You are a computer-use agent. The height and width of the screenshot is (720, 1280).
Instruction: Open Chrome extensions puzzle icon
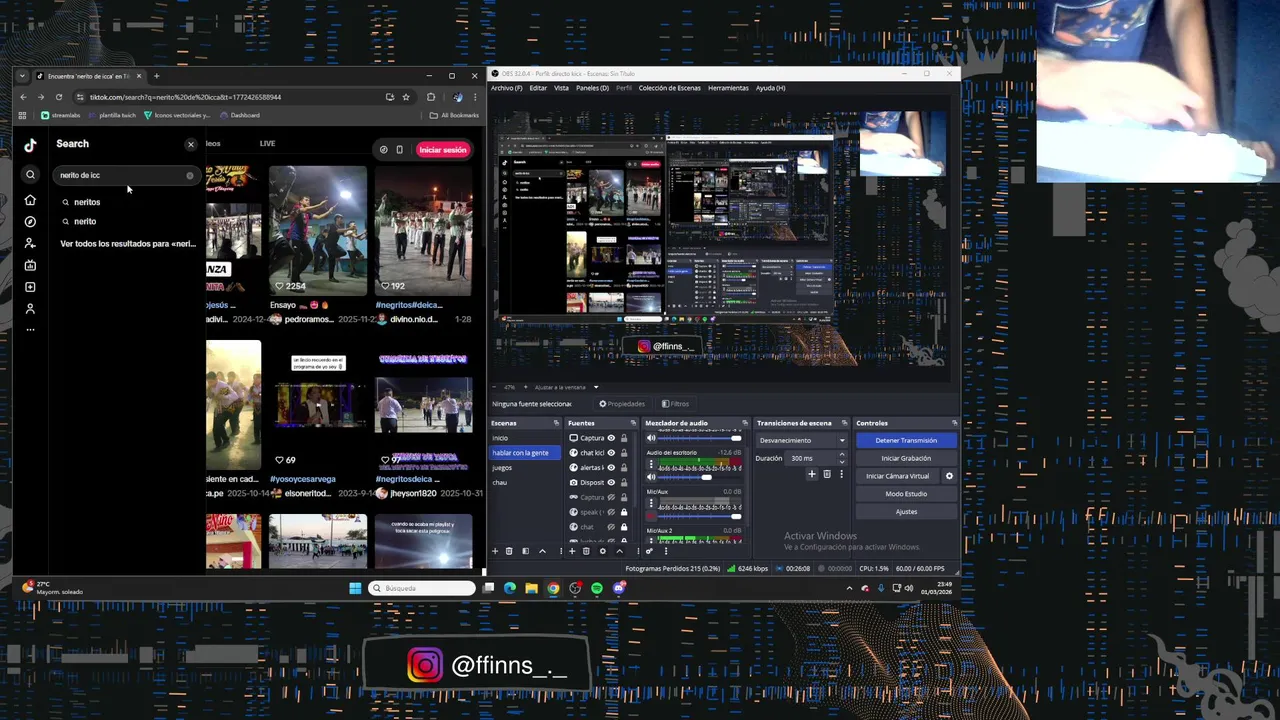click(x=431, y=97)
